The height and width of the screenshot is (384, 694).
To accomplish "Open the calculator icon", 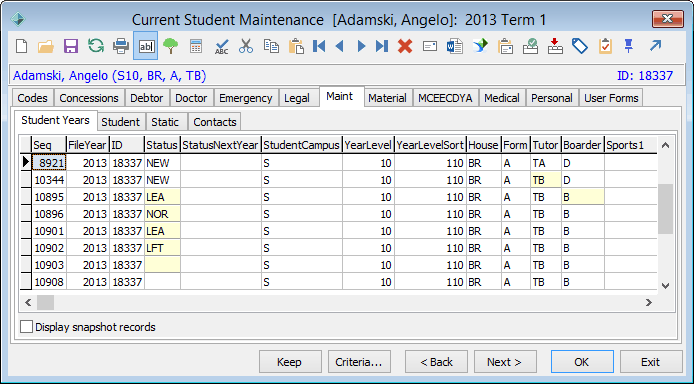I will pyautogui.click(x=196, y=46).
